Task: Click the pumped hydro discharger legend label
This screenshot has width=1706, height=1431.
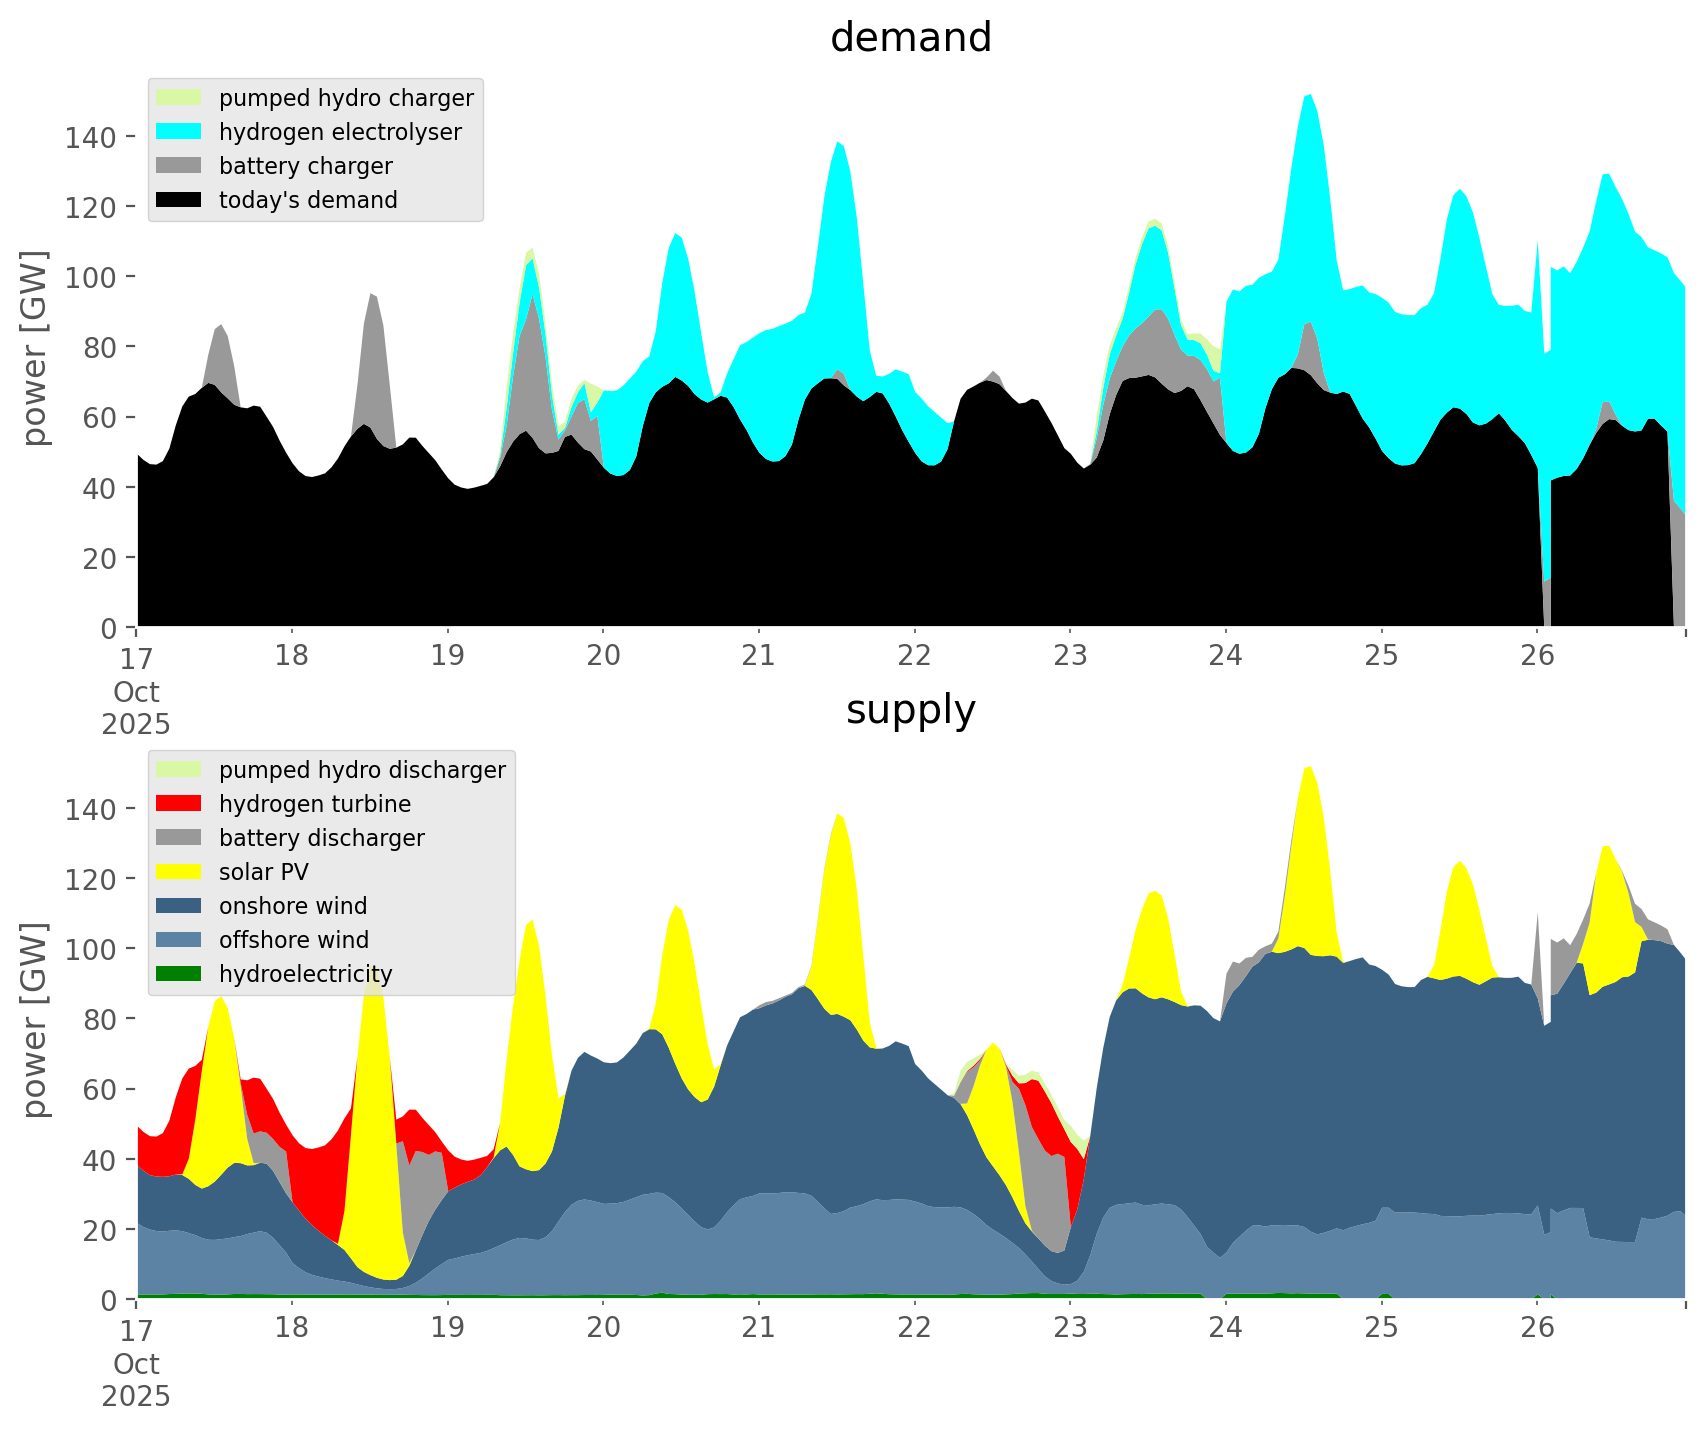Action: pos(362,770)
